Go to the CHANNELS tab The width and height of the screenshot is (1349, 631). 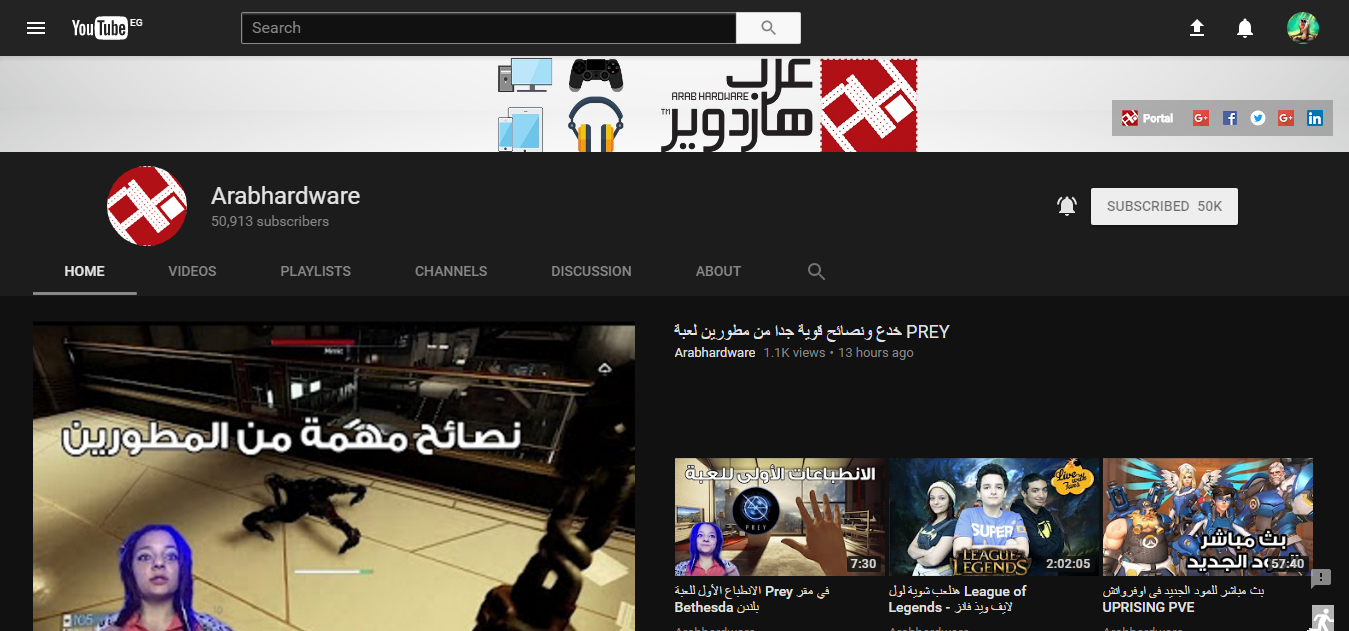tap(451, 271)
